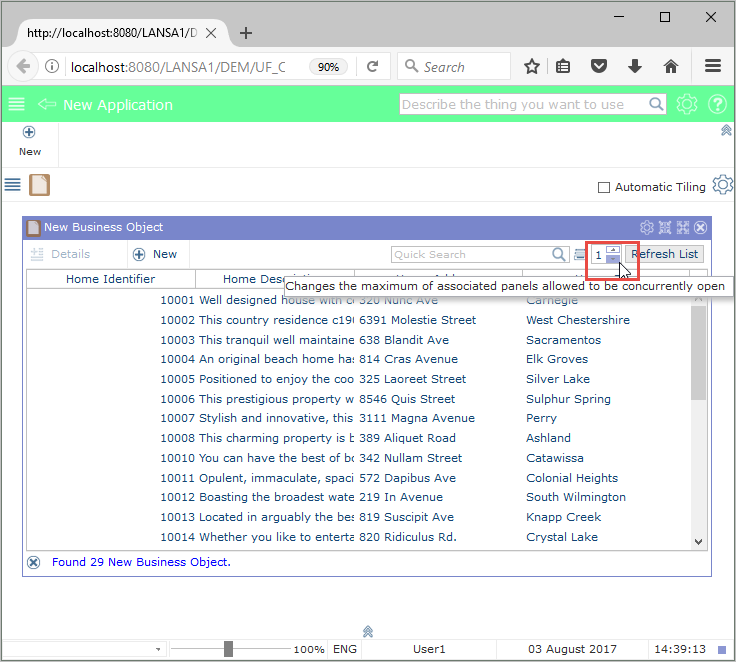The image size is (736, 662).
Task: Open tiling settings gear next to Automatic Tiling
Action: click(x=722, y=185)
